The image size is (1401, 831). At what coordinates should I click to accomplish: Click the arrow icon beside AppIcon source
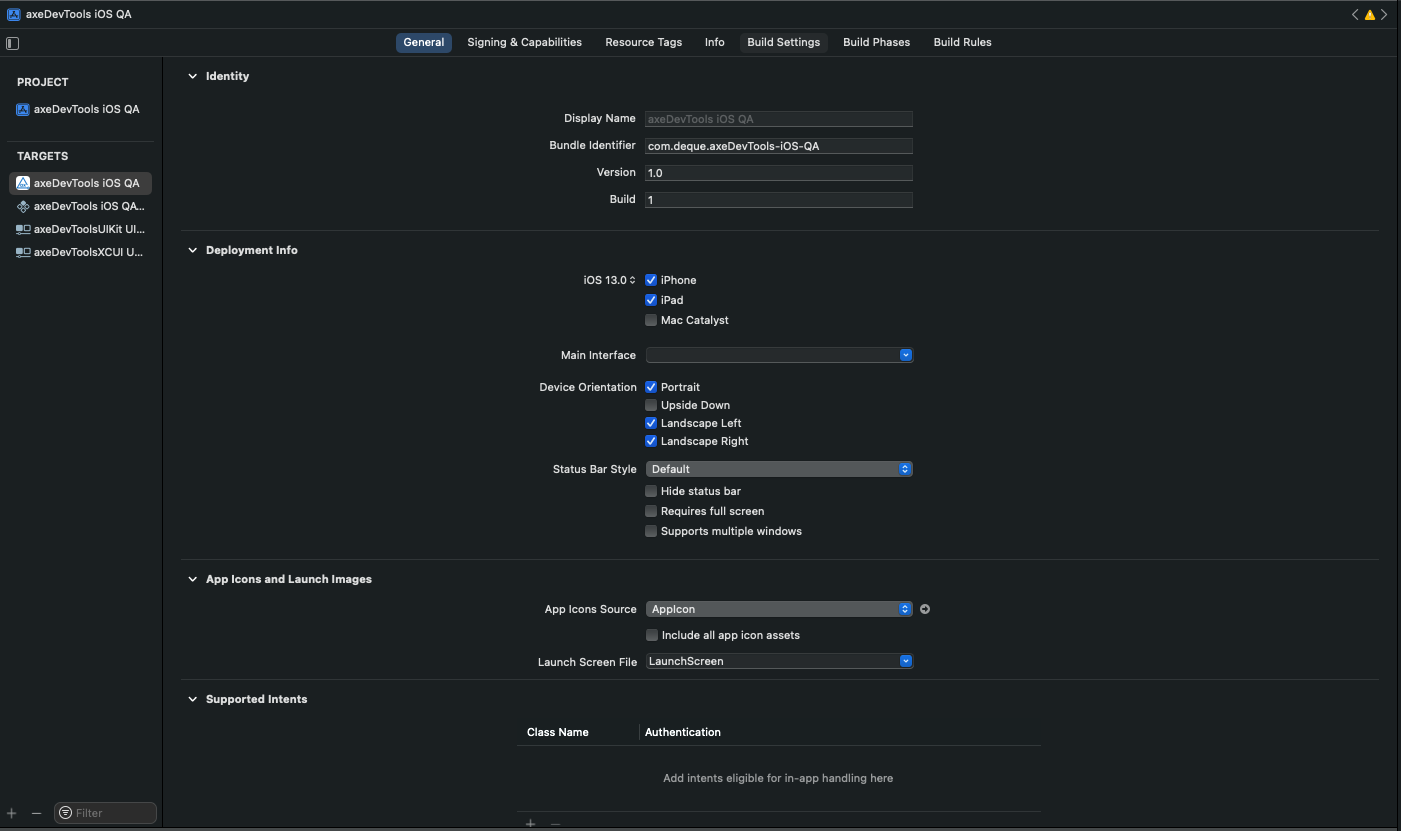pyautogui.click(x=925, y=609)
